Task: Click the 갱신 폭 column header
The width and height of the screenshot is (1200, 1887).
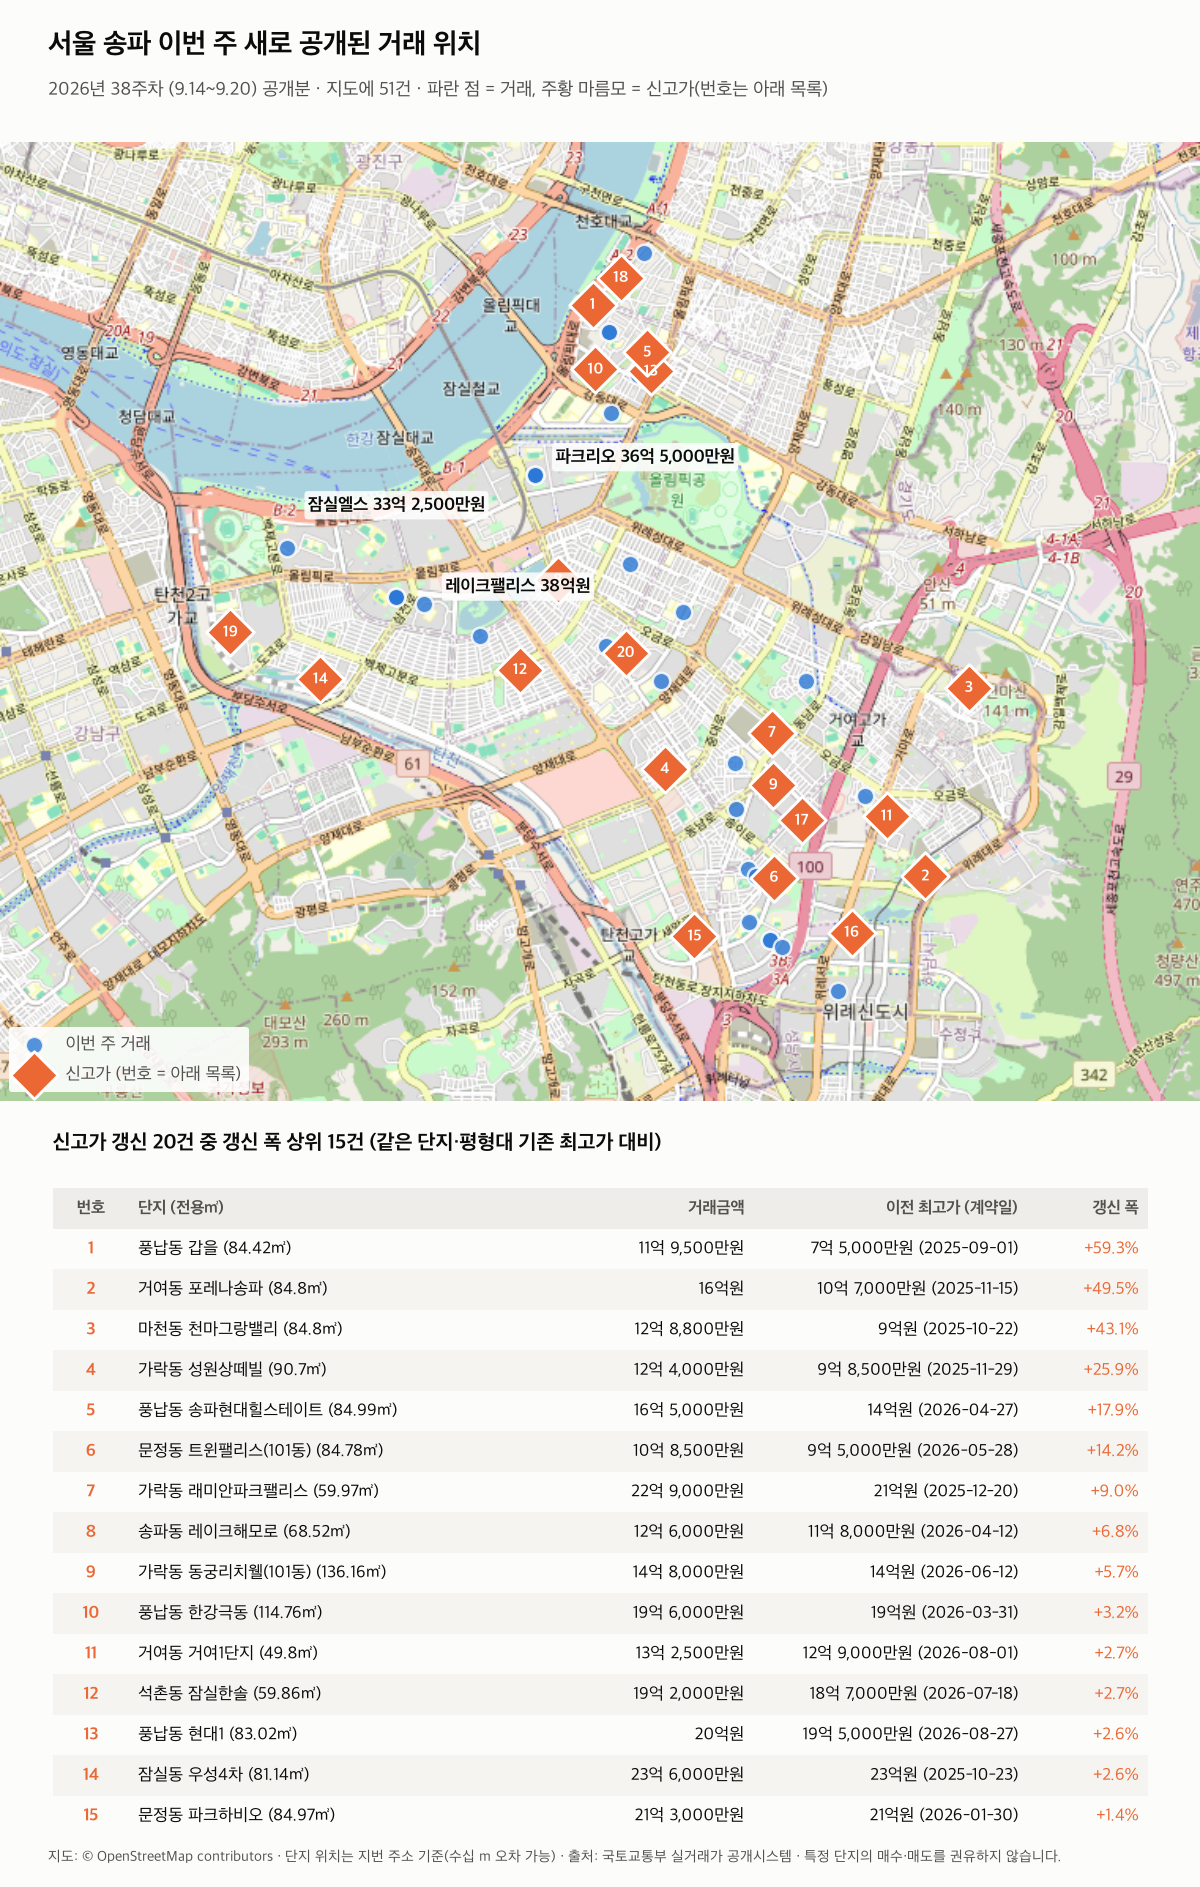Action: coord(1115,1207)
